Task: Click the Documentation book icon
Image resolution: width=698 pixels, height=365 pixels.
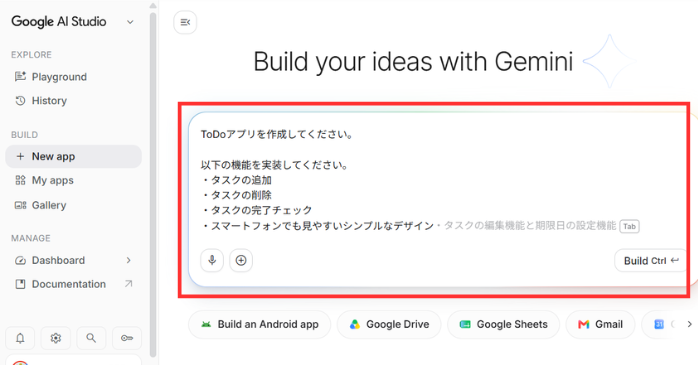Action: pos(20,284)
